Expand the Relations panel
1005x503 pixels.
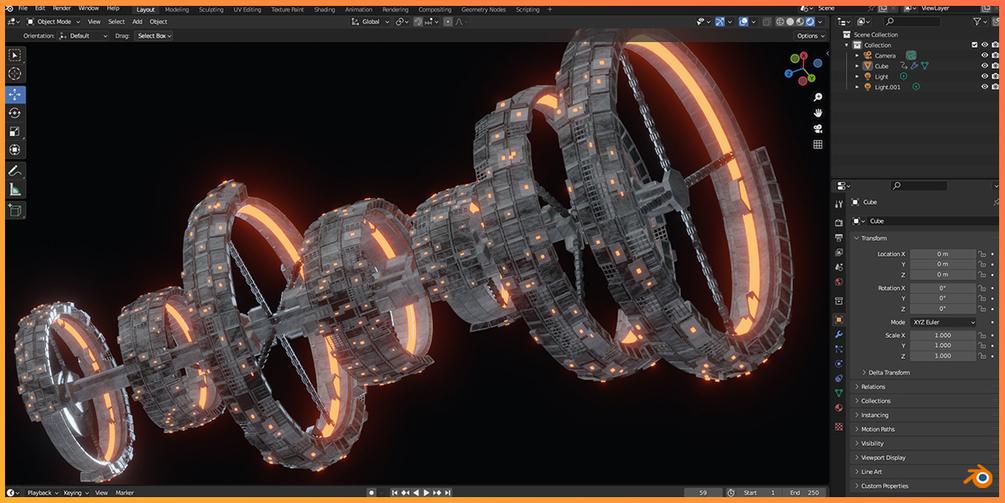(872, 387)
